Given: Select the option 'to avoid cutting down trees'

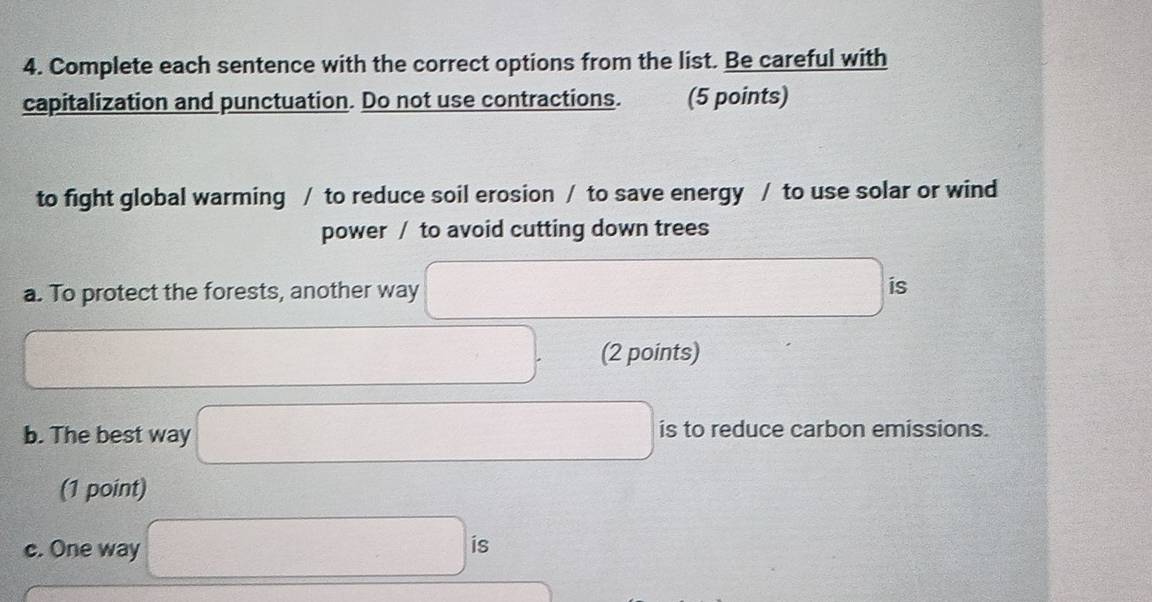Looking at the screenshot, I should coord(565,231).
